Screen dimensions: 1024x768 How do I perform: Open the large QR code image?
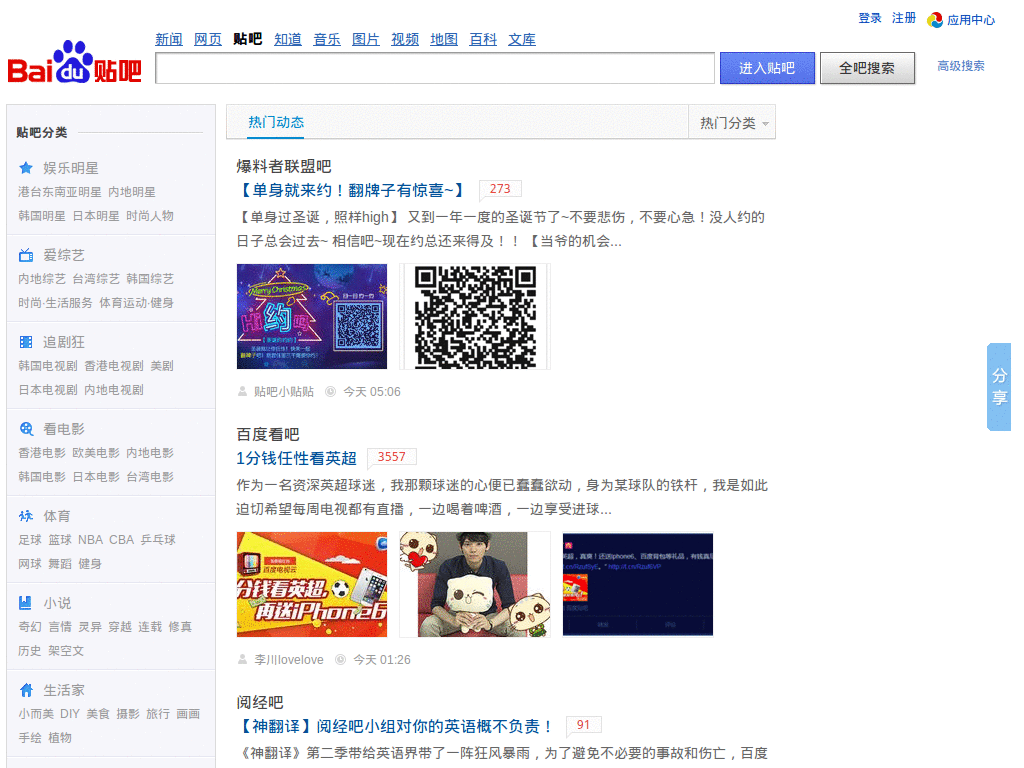pyautogui.click(x=475, y=317)
